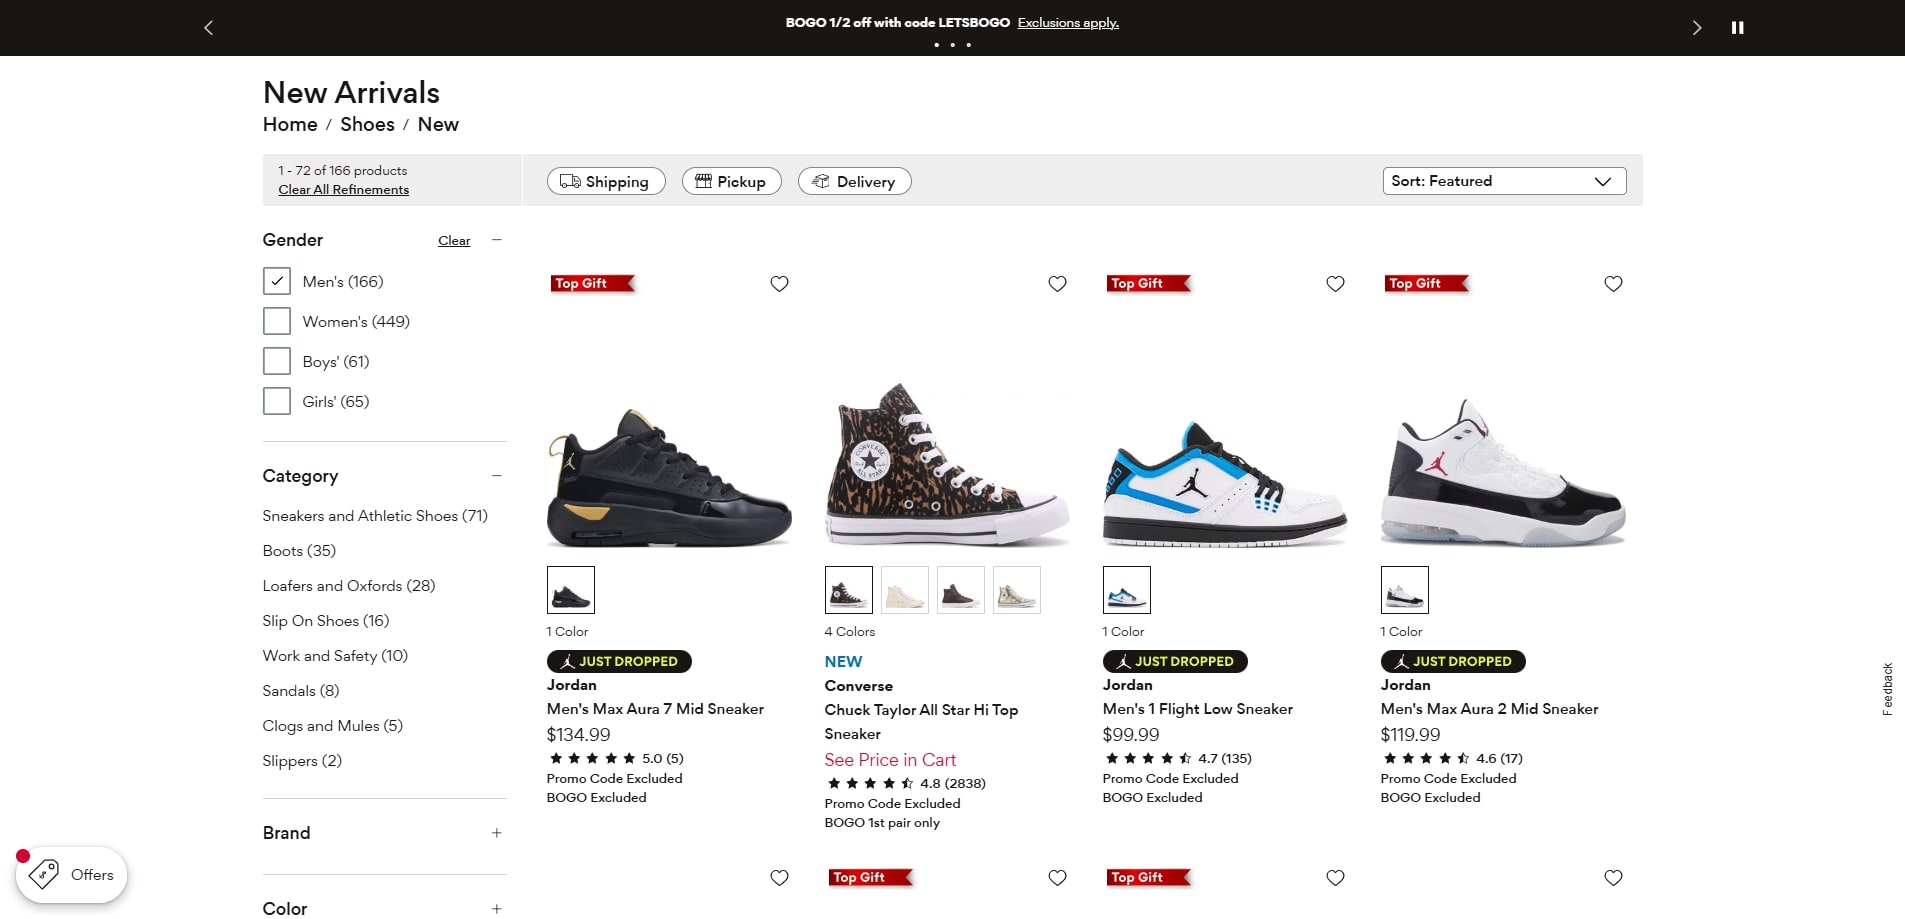Collapse the Gender filter section

(x=497, y=240)
